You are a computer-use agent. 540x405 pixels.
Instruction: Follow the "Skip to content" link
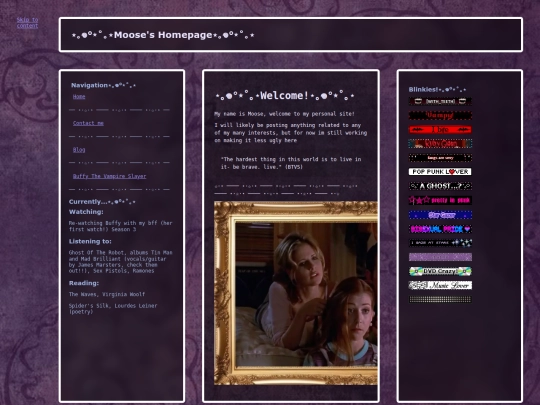(28, 23)
